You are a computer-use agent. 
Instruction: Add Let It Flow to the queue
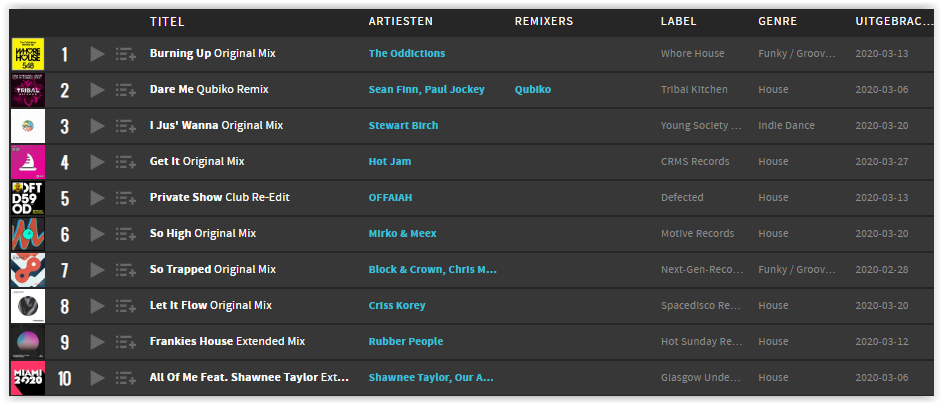coord(126,306)
